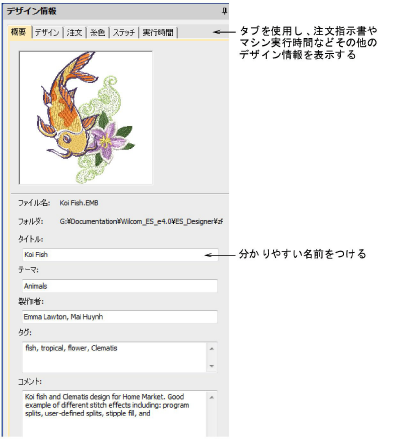The image size is (397, 445).
Task: Click the 製作者 field with Emma Lawton
Action: [120, 317]
